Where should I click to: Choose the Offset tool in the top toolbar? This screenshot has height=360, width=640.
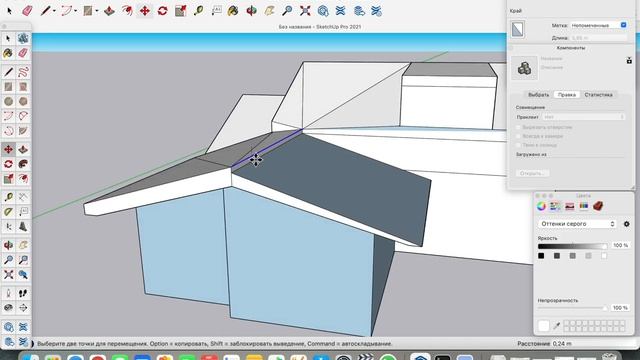click(x=127, y=11)
